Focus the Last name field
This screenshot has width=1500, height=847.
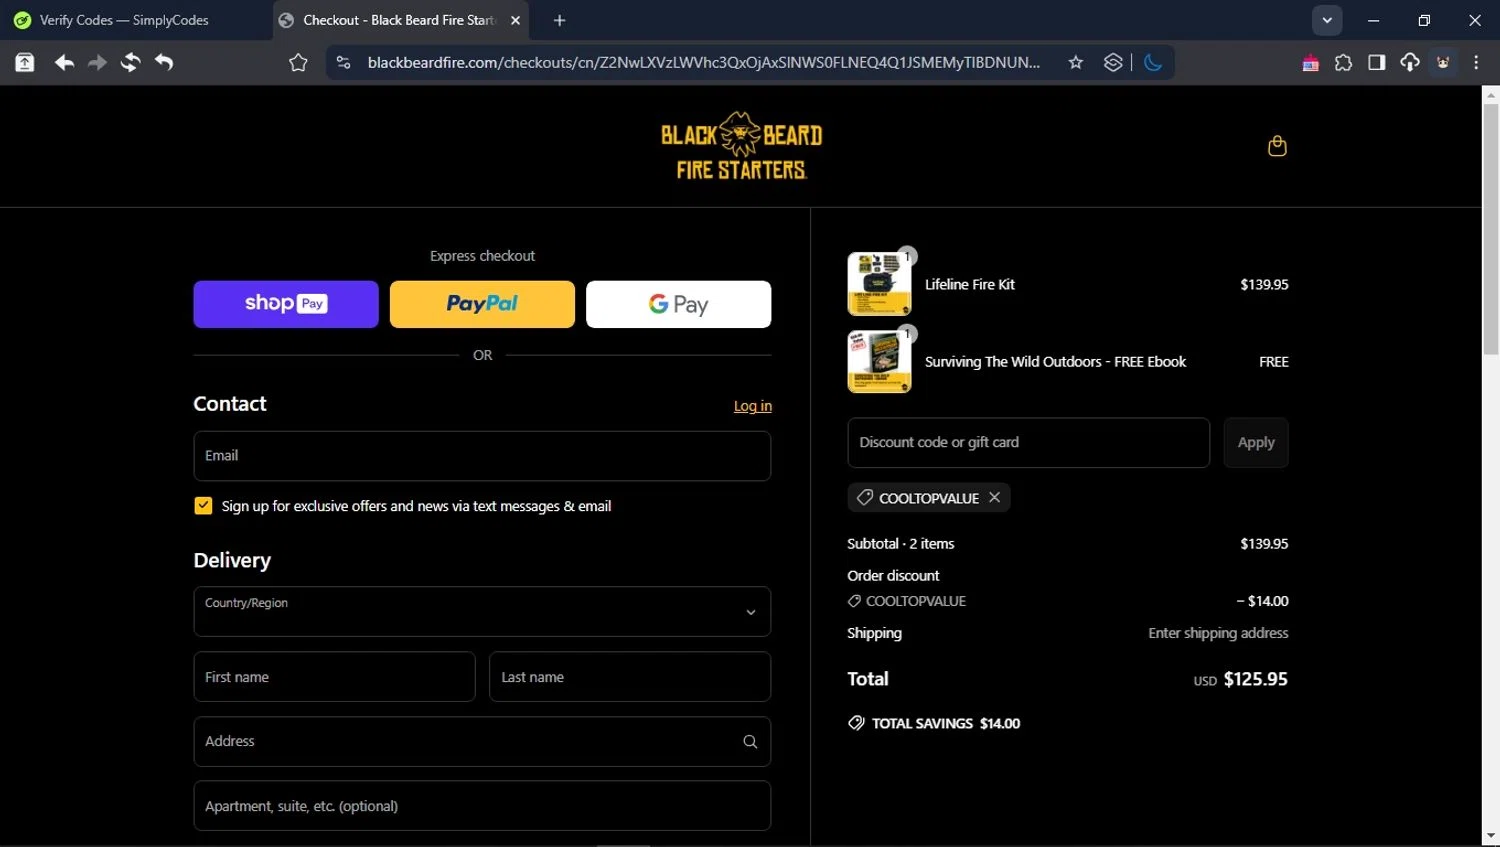(630, 677)
